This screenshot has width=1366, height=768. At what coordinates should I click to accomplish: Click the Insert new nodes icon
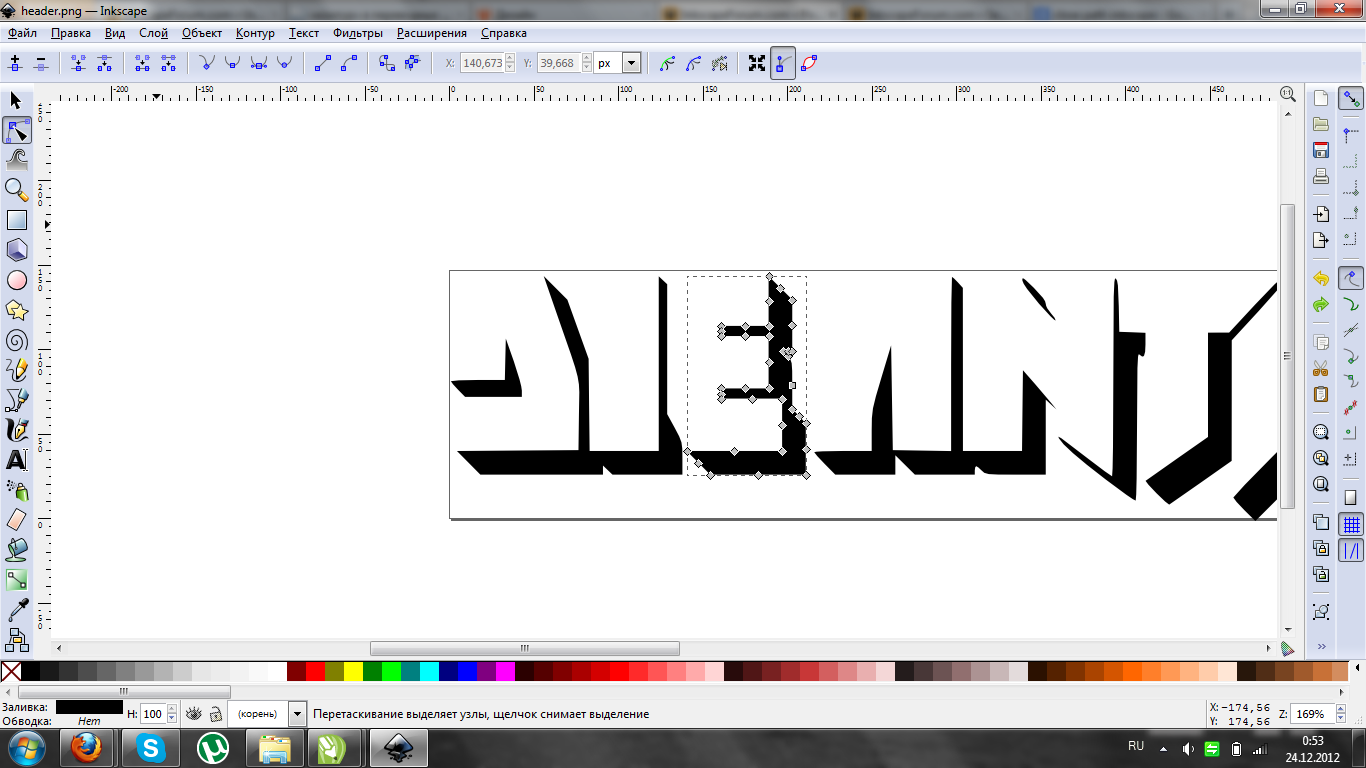click(15, 63)
